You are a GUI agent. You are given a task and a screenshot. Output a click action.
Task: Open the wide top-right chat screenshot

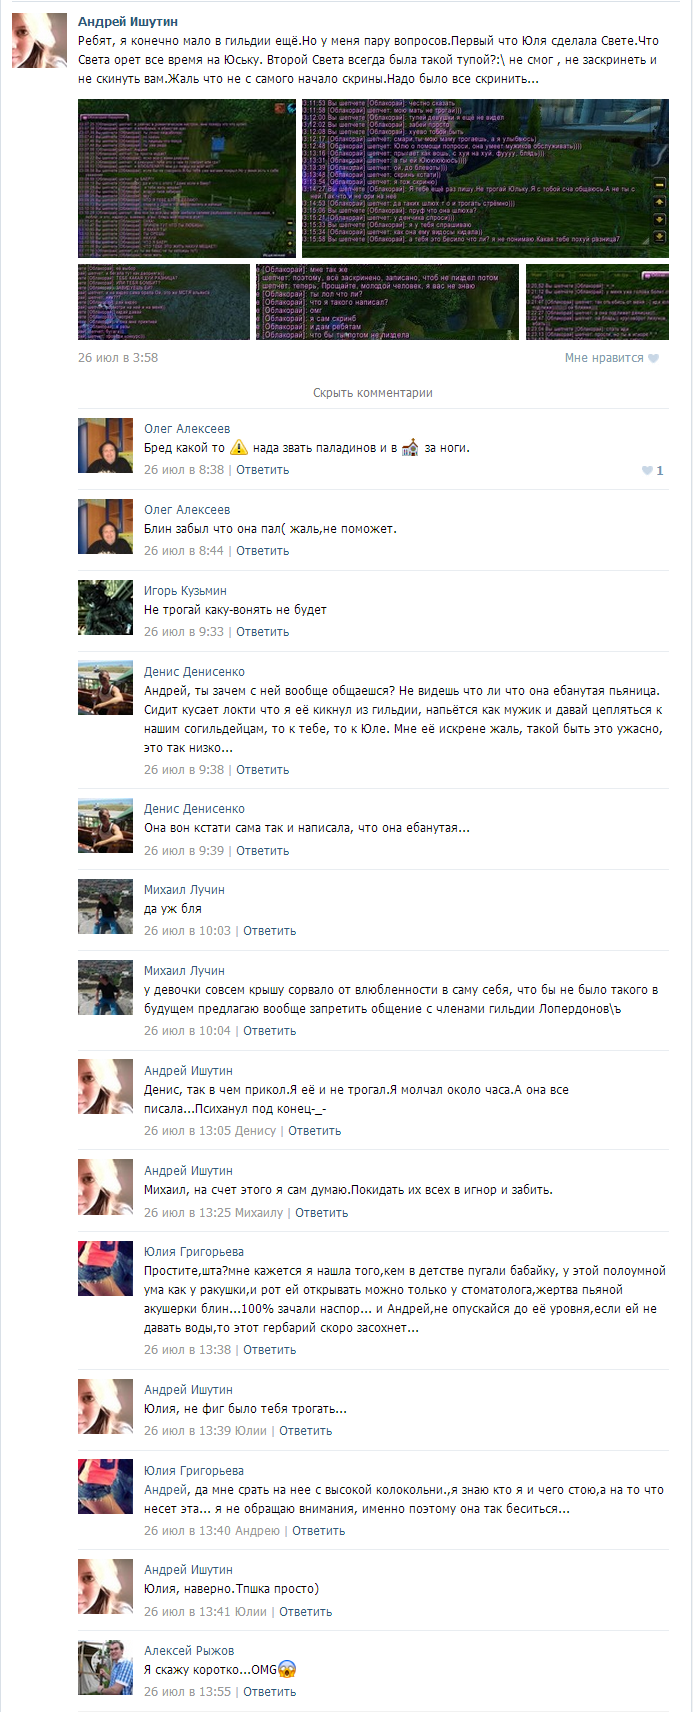tap(485, 179)
